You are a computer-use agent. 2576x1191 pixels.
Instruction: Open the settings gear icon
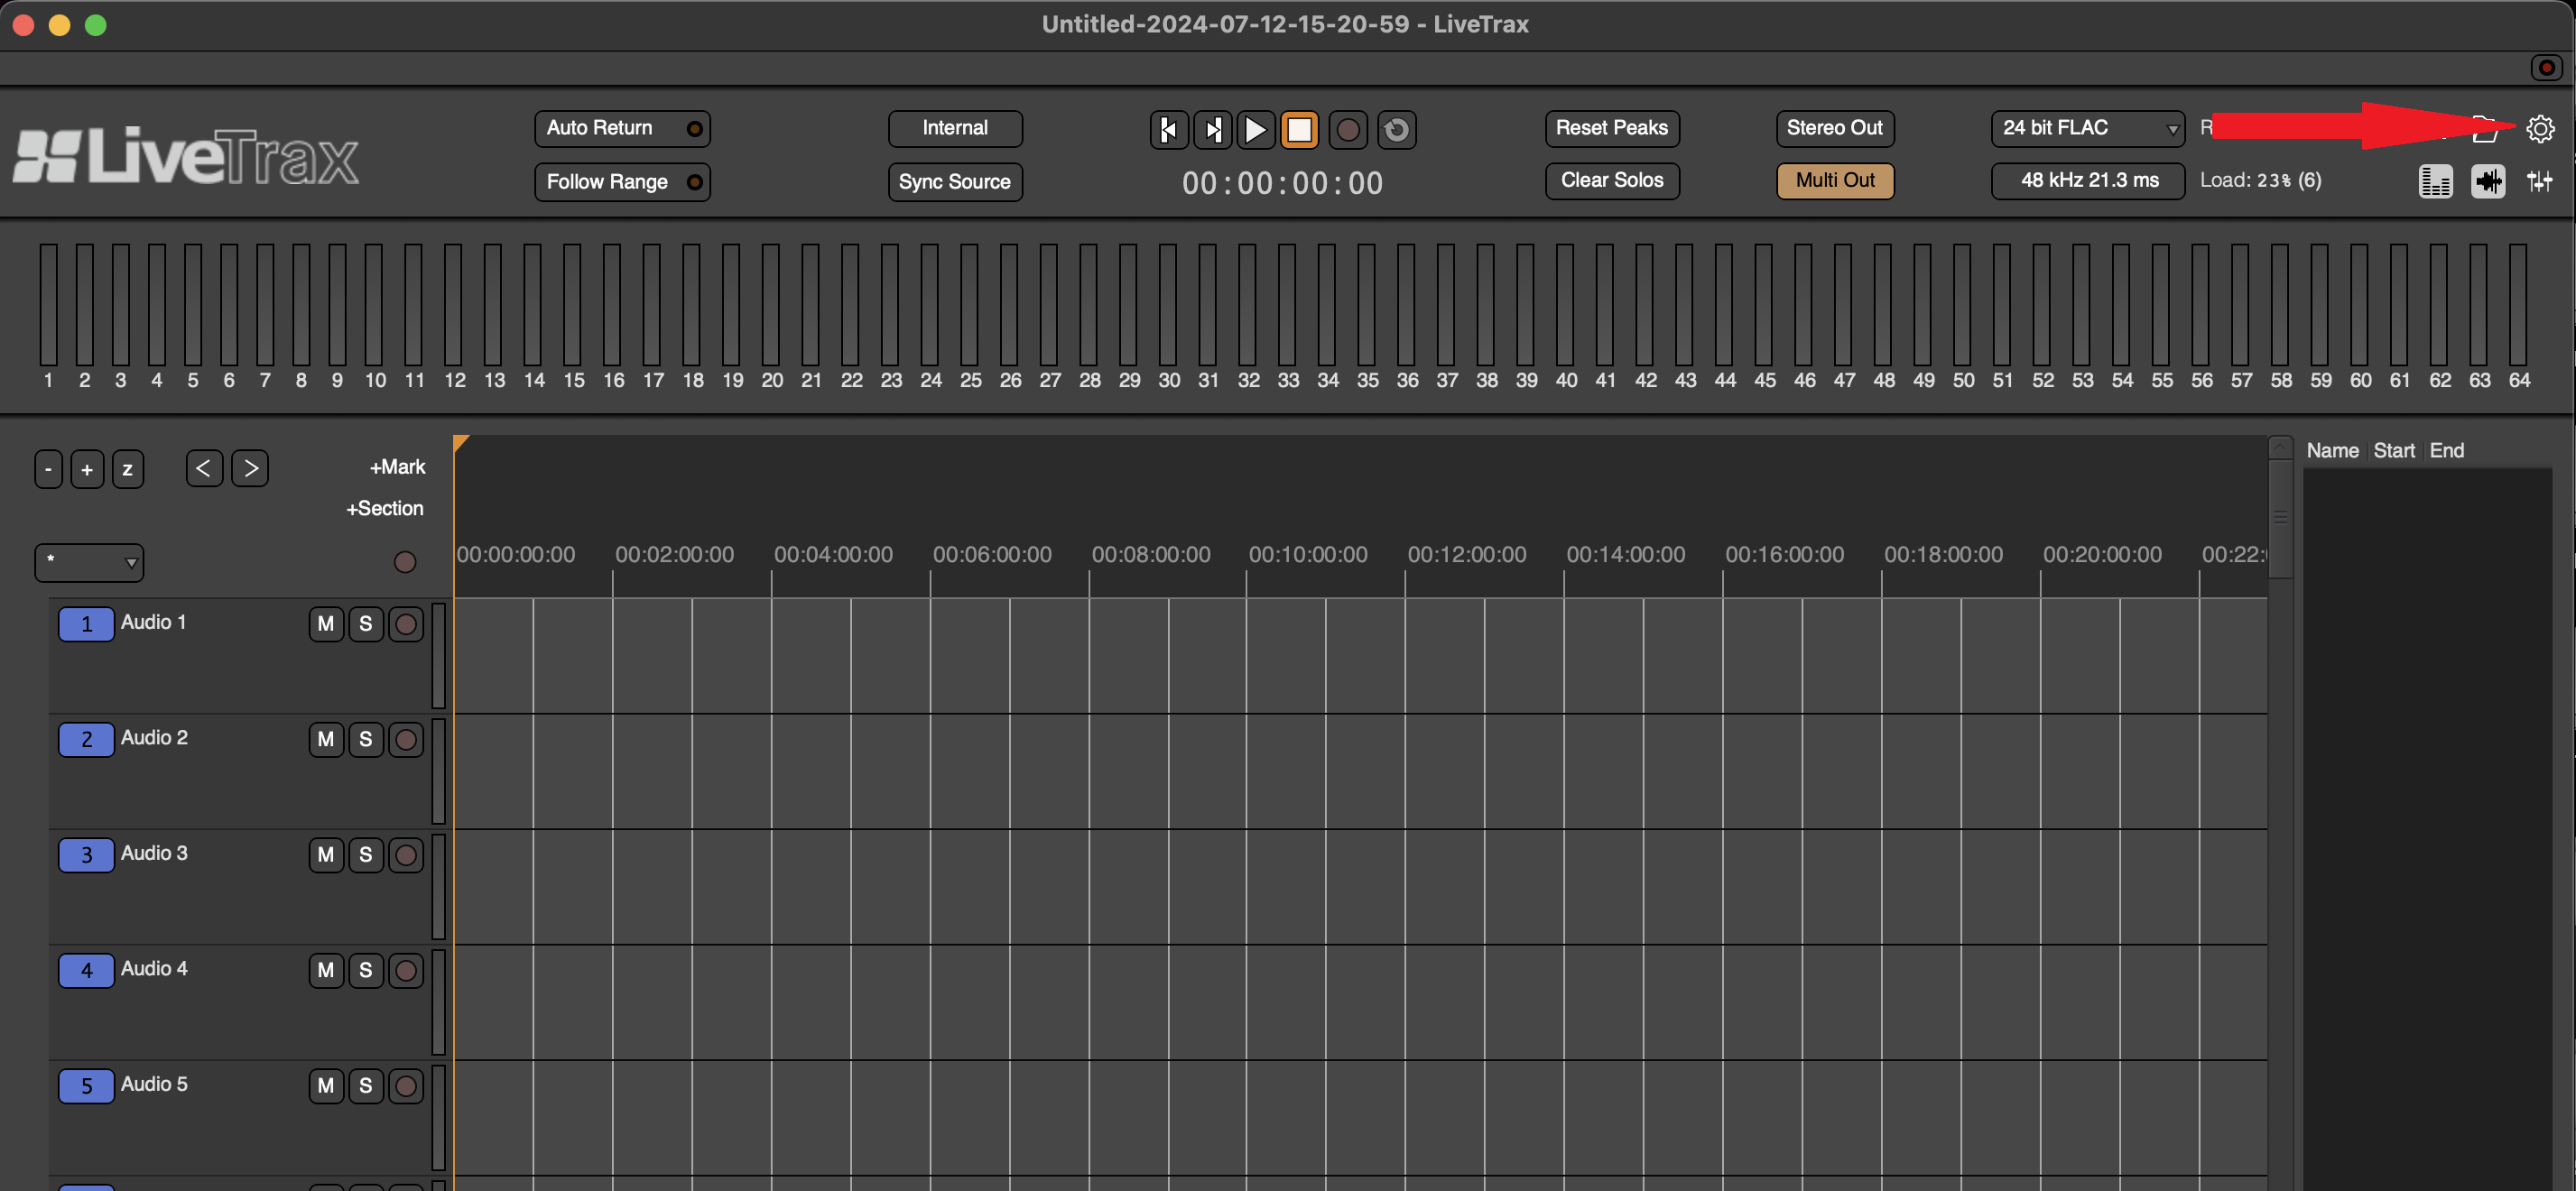[x=2540, y=128]
